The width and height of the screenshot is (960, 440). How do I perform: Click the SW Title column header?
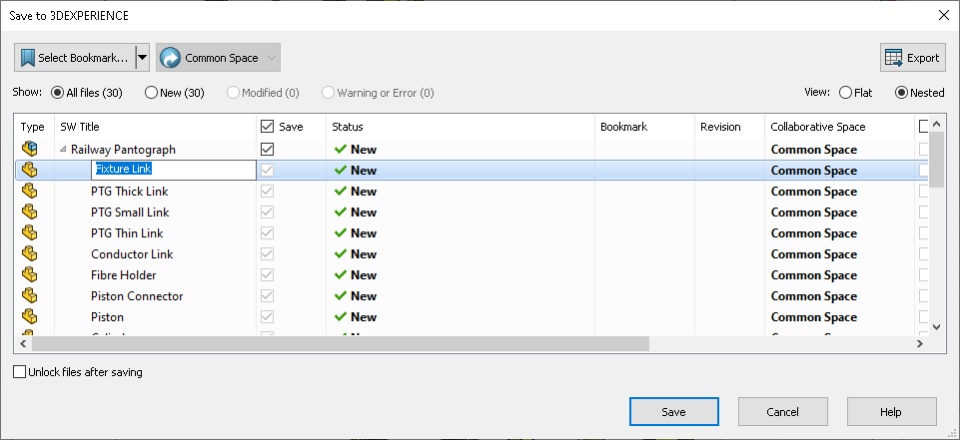(x=80, y=127)
